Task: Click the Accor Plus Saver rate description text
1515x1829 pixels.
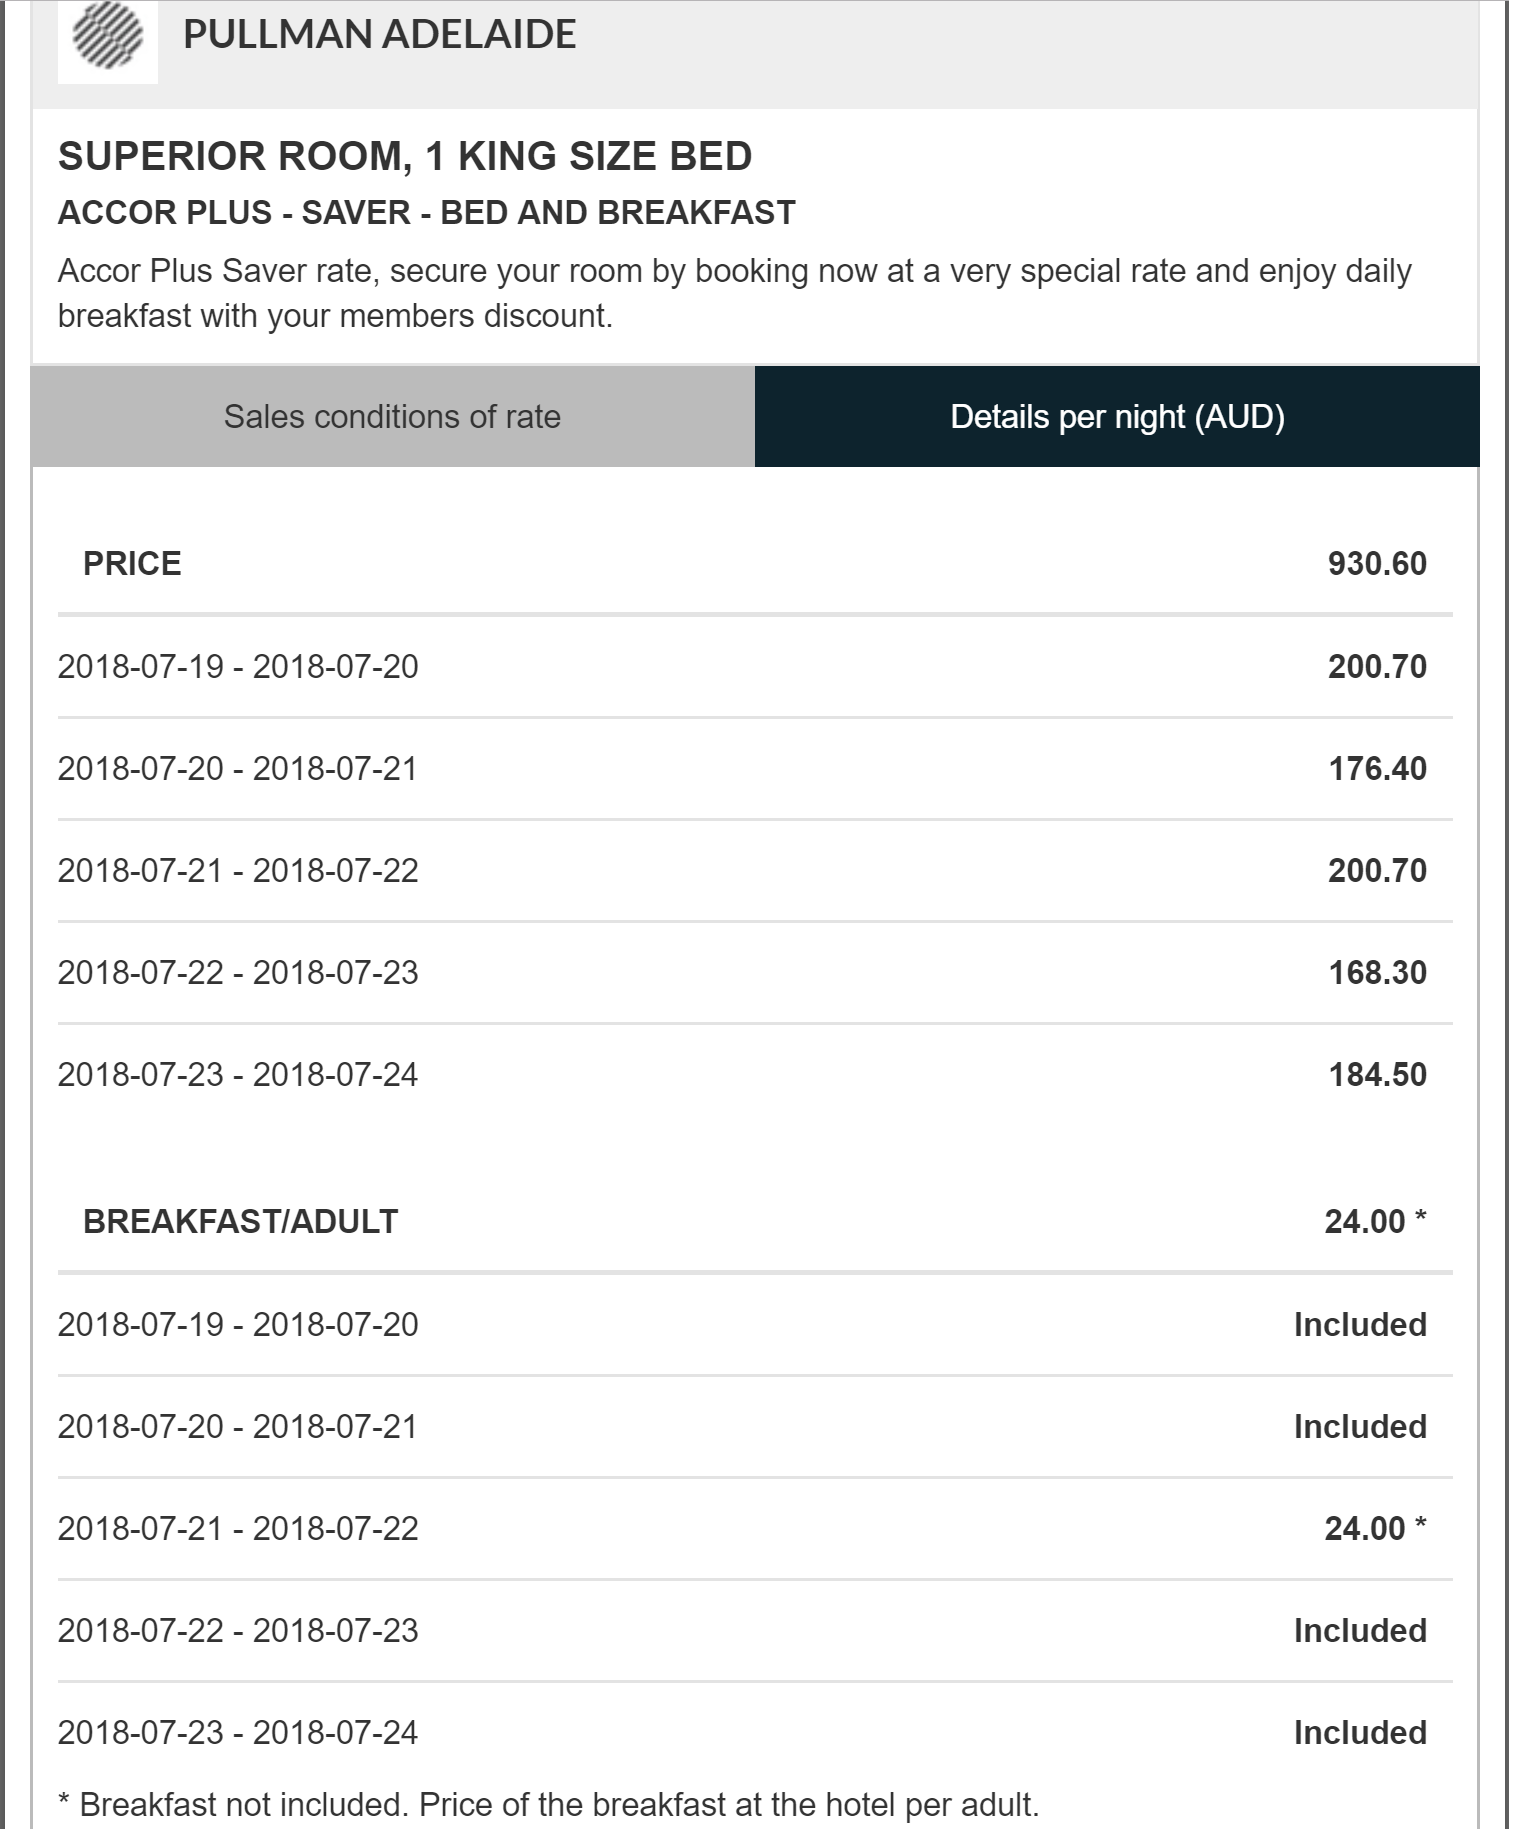Action: [x=734, y=293]
